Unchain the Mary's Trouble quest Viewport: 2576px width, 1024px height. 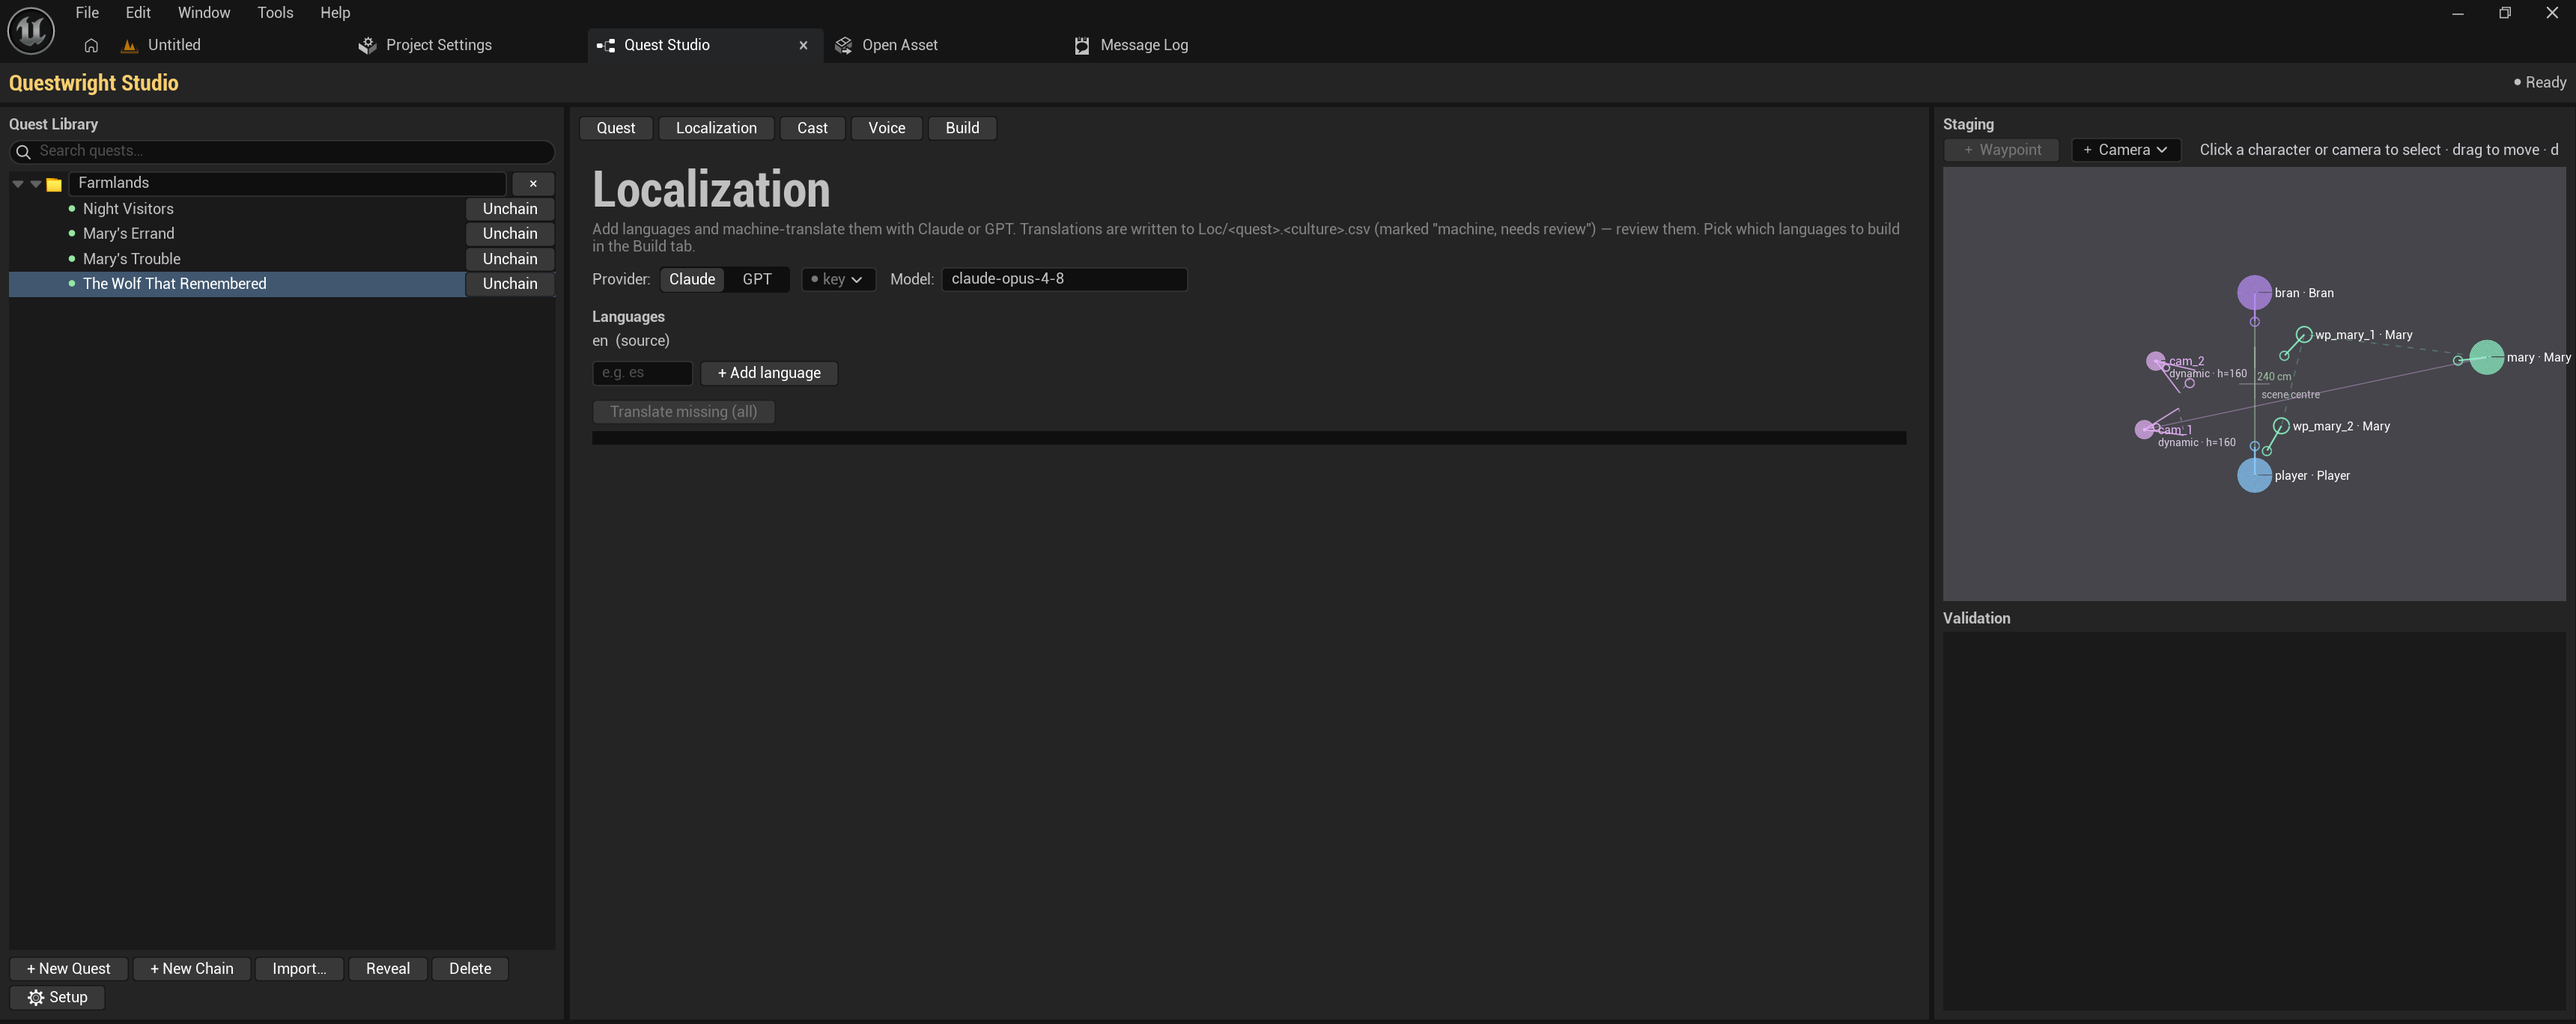(510, 259)
